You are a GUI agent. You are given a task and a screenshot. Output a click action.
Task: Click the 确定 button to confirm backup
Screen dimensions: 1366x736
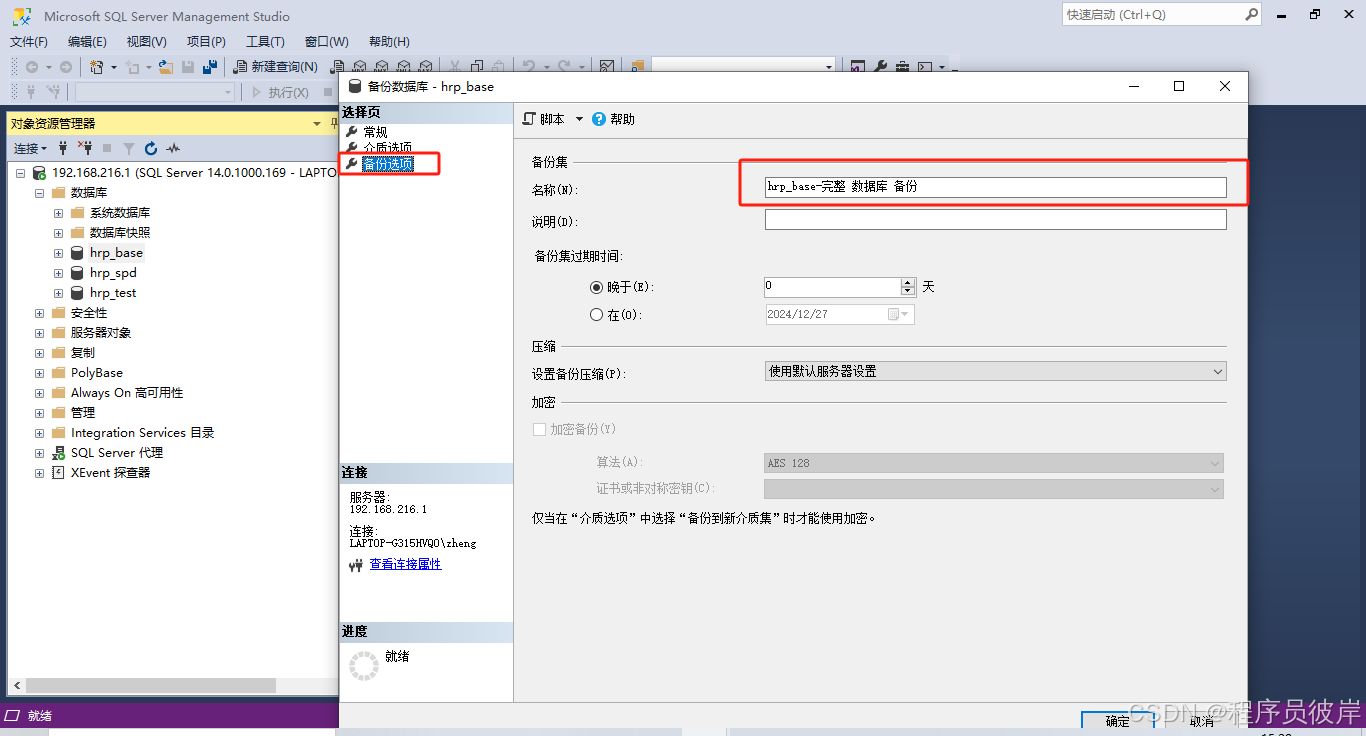[x=1117, y=720]
